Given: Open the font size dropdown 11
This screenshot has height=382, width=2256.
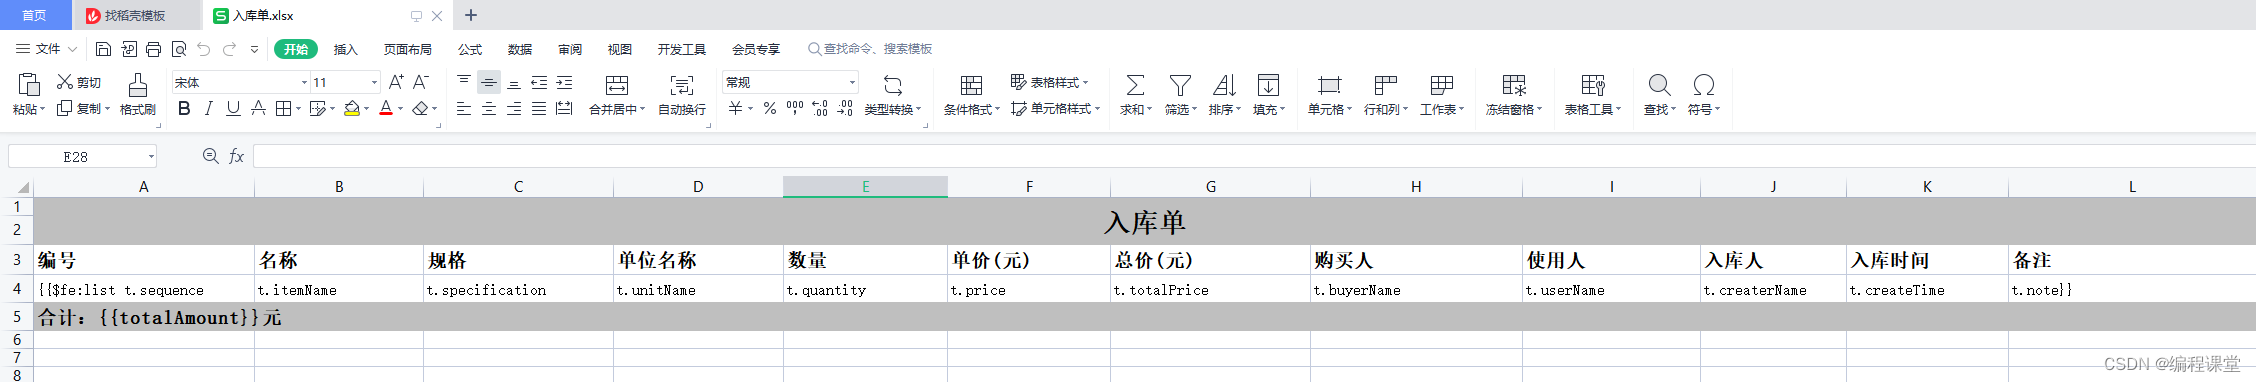Looking at the screenshot, I should [374, 82].
